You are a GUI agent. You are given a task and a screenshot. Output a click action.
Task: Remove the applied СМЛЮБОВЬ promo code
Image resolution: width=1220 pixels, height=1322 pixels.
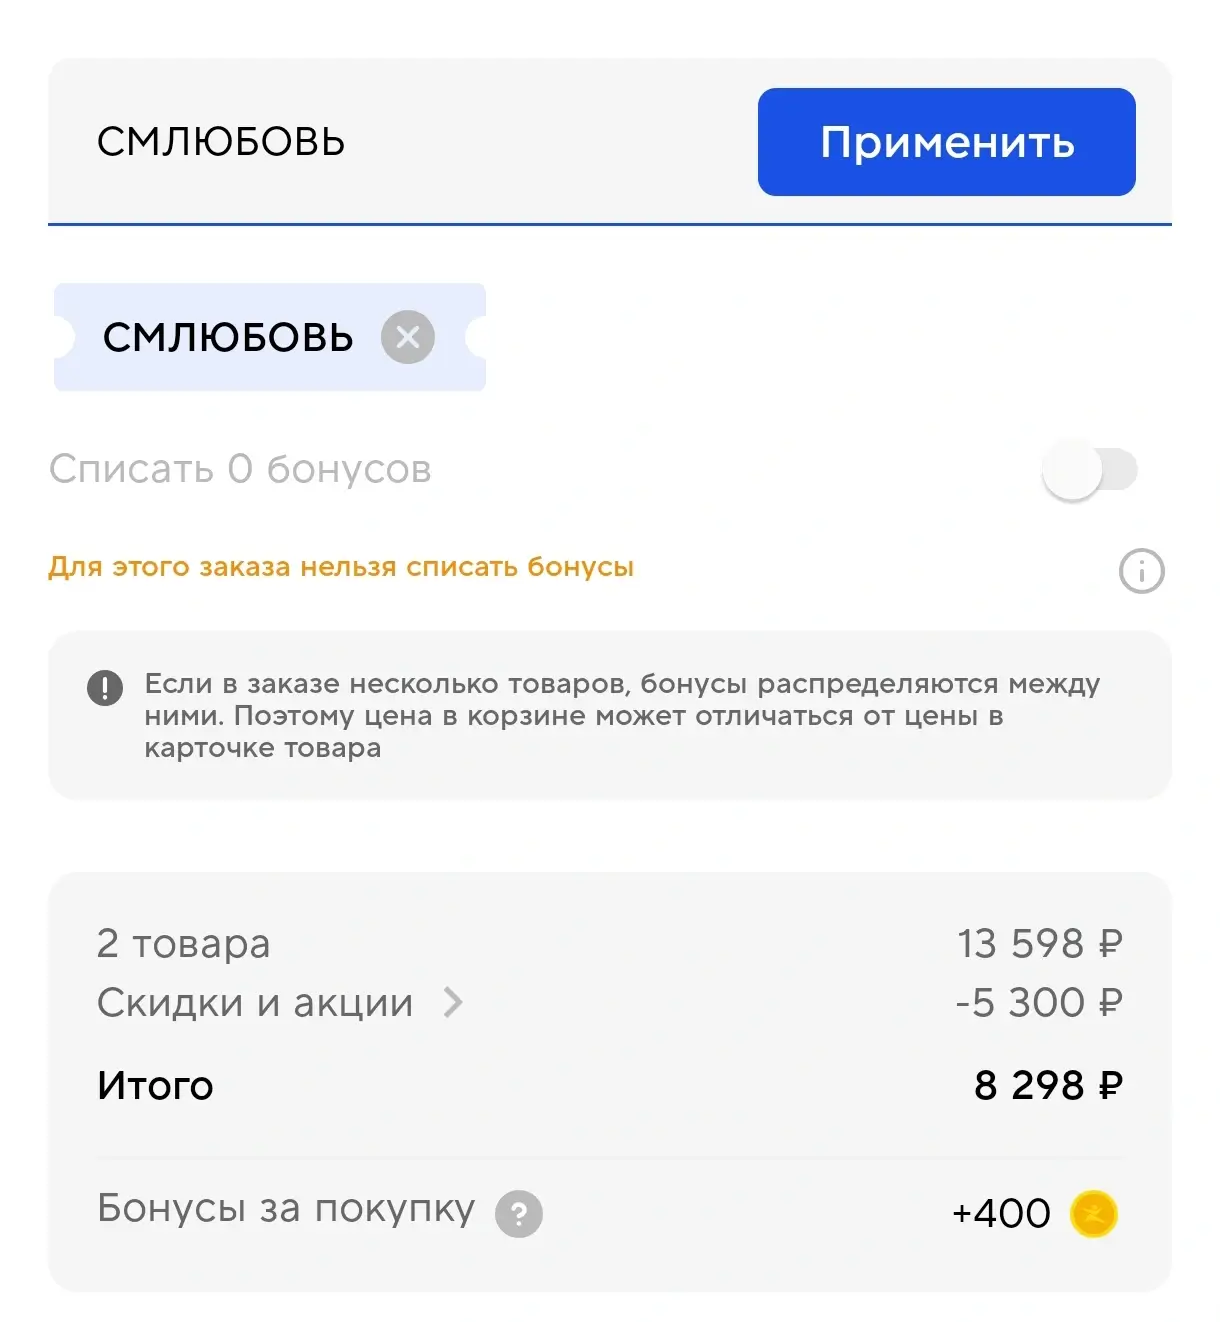point(408,337)
